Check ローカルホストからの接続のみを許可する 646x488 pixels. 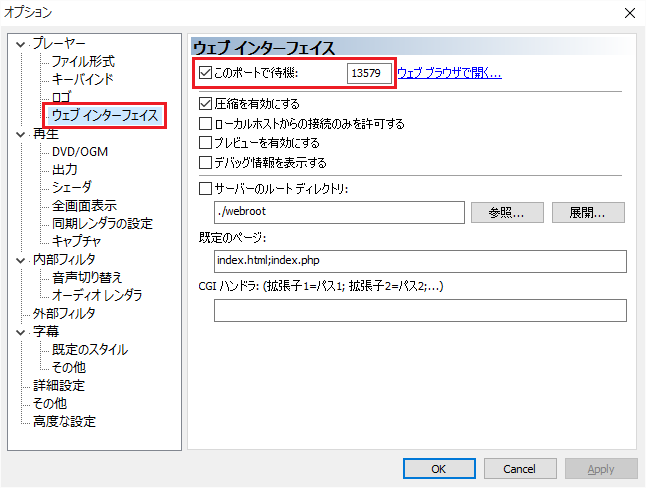pos(206,124)
